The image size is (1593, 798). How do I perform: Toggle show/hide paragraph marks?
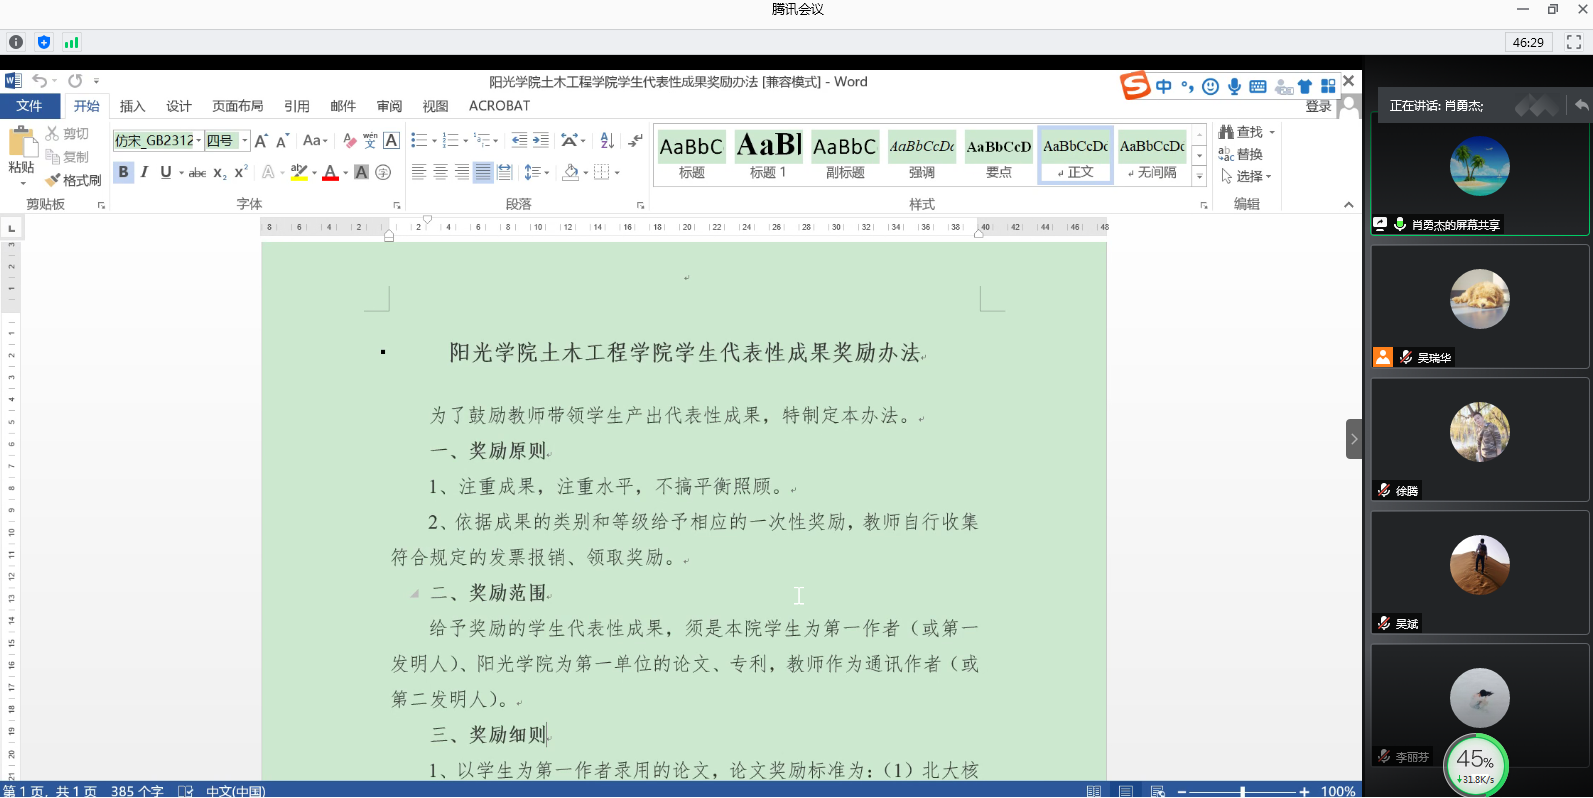tap(635, 140)
